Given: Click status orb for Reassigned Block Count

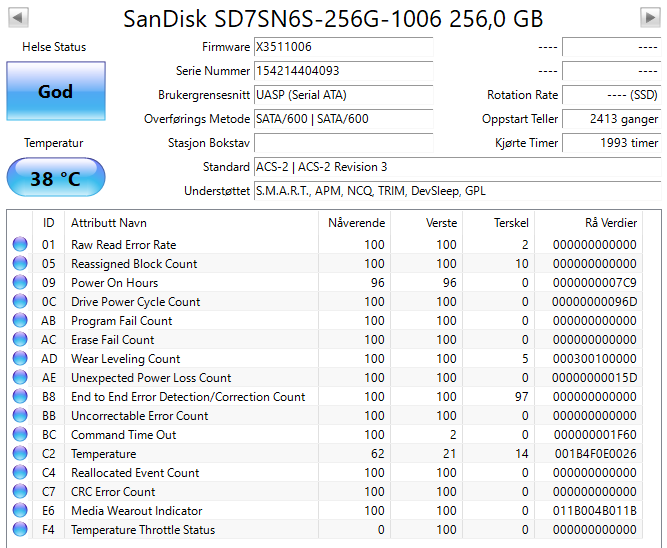Looking at the screenshot, I should (x=20, y=263).
